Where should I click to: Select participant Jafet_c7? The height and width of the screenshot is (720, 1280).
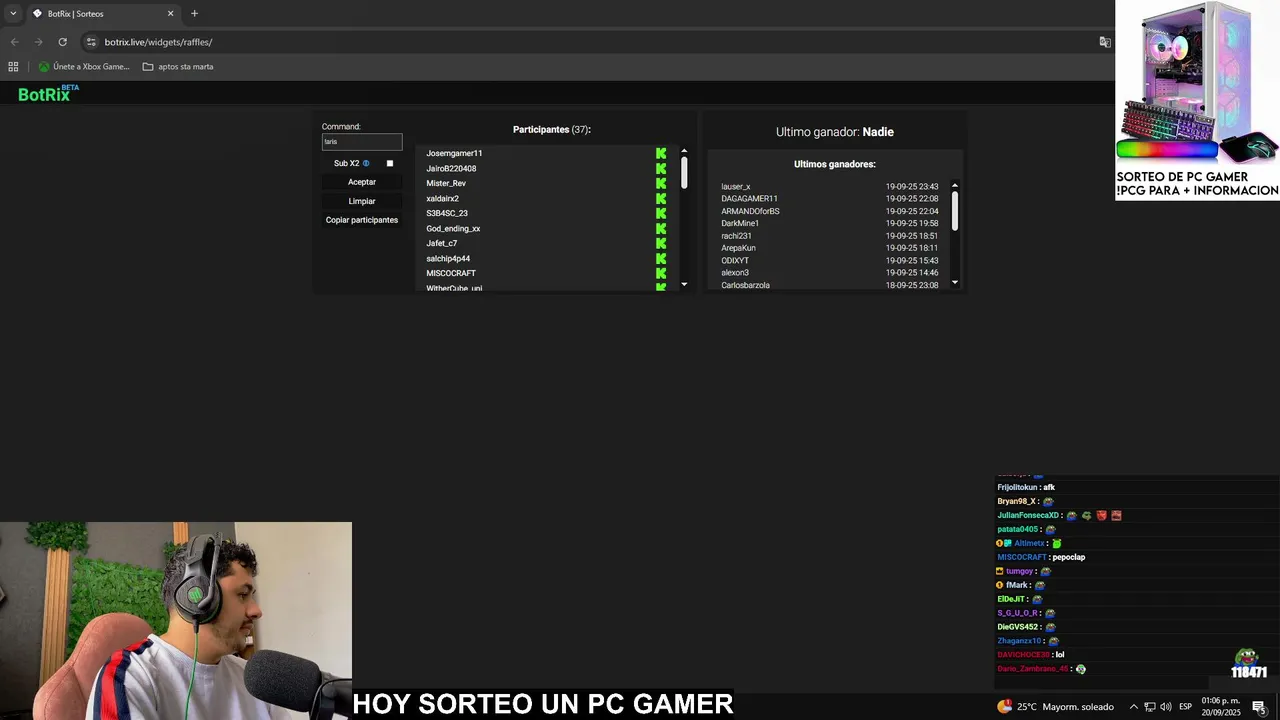(441, 243)
